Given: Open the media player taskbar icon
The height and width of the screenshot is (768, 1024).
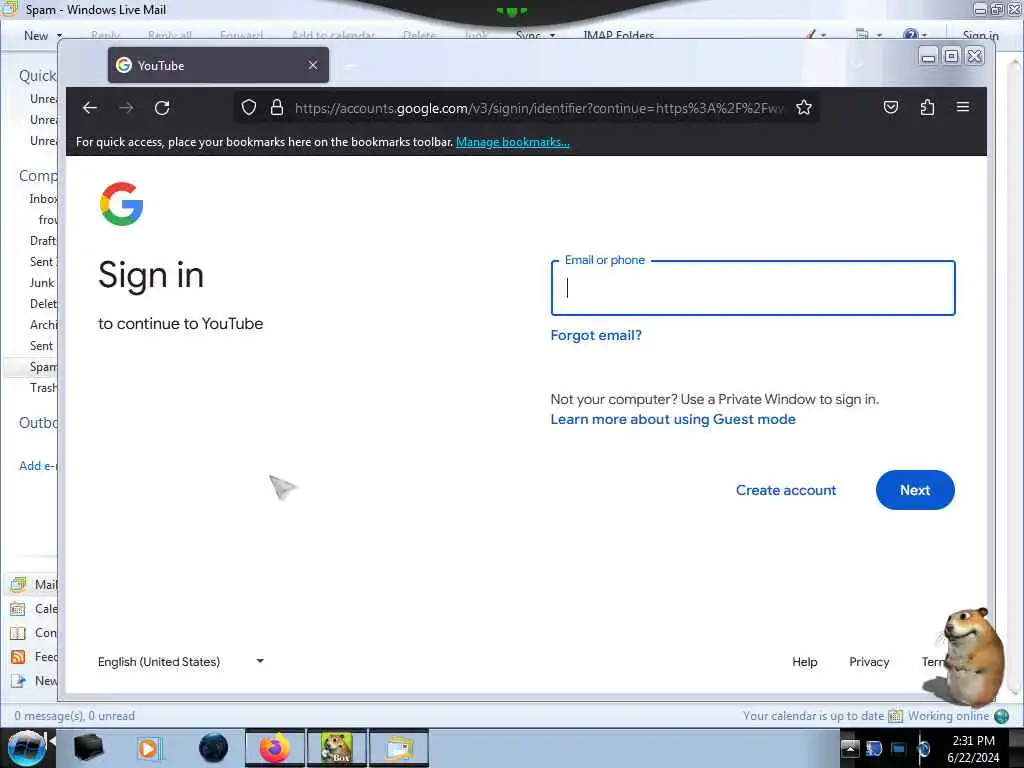Looking at the screenshot, I should (149, 748).
